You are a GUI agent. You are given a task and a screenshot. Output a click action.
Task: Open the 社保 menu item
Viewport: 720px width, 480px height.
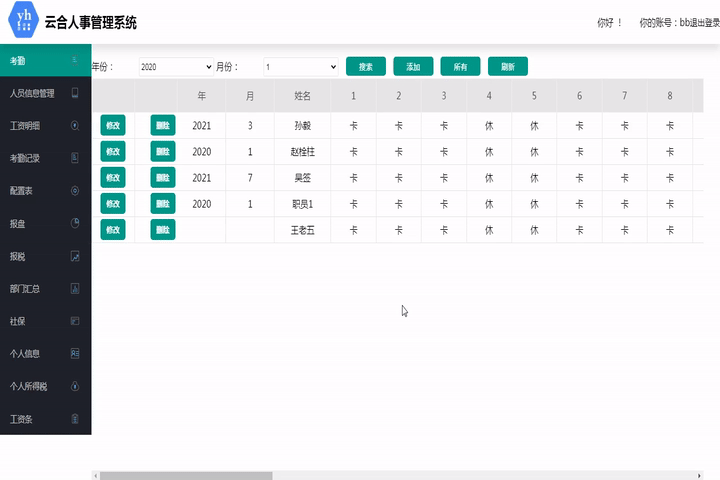click(17, 321)
